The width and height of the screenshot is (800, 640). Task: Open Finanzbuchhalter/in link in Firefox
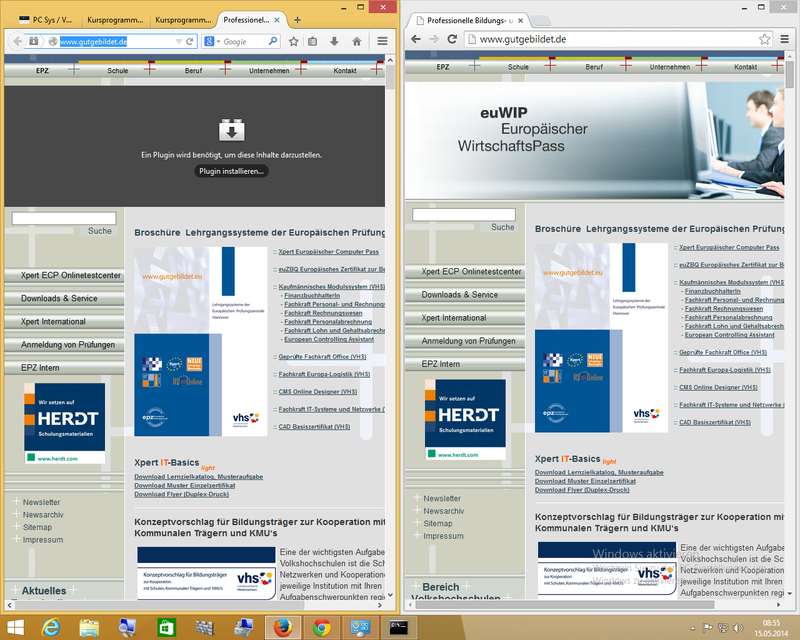point(312,296)
